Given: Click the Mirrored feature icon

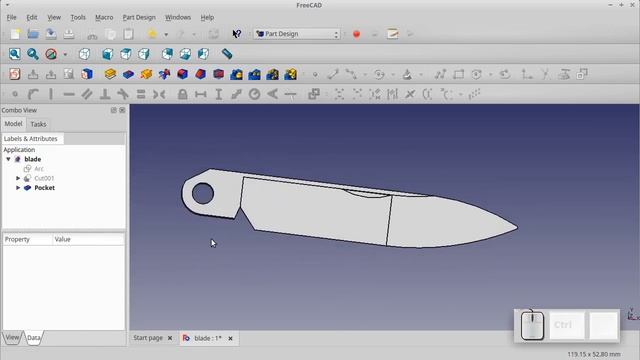Looking at the screenshot, I should [x=236, y=74].
